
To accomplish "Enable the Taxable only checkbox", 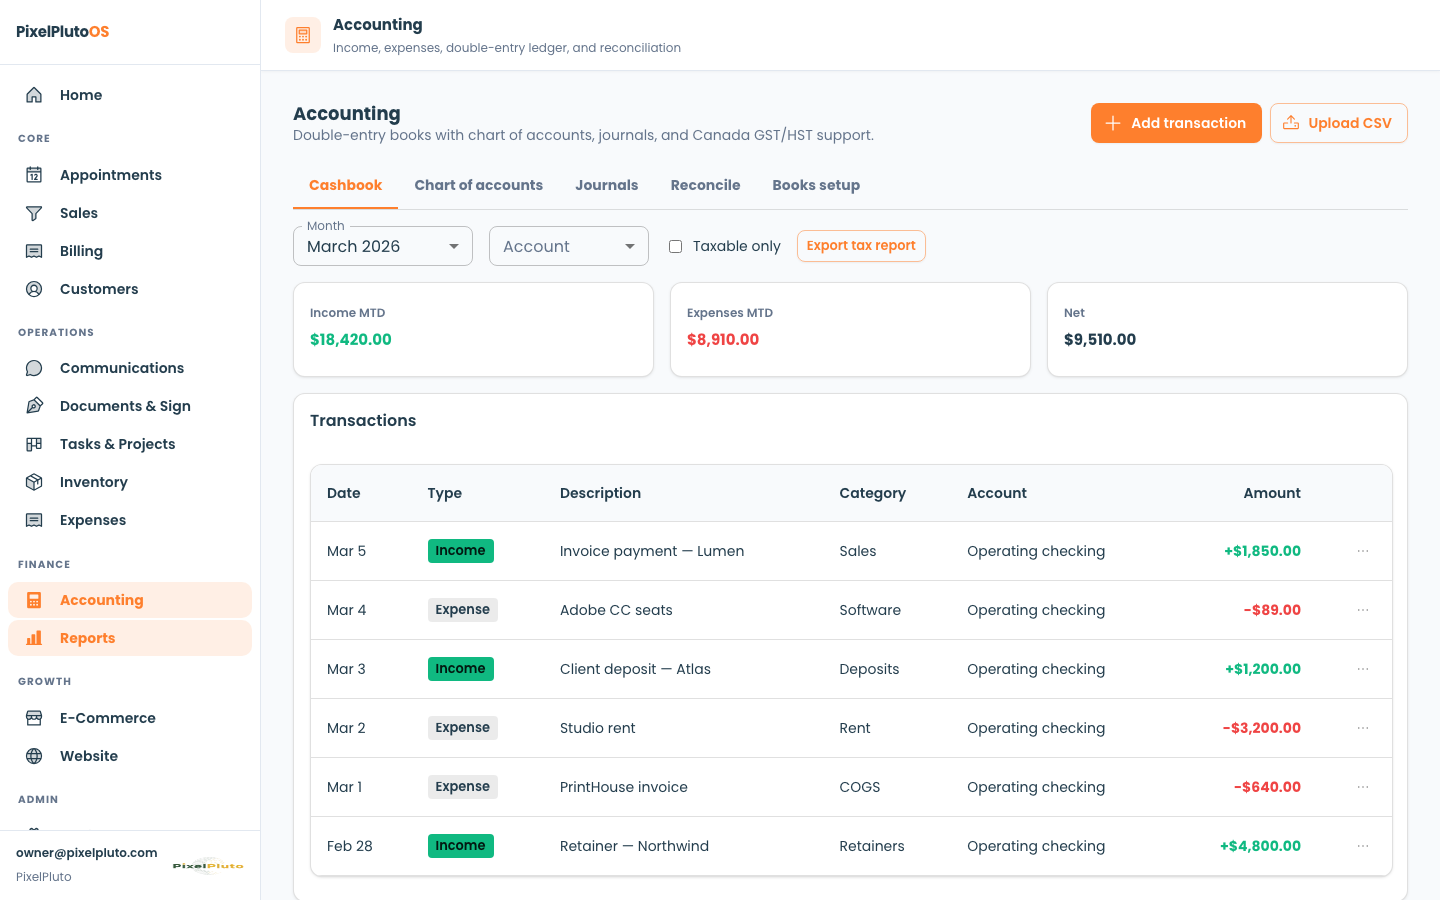I will coord(676,246).
